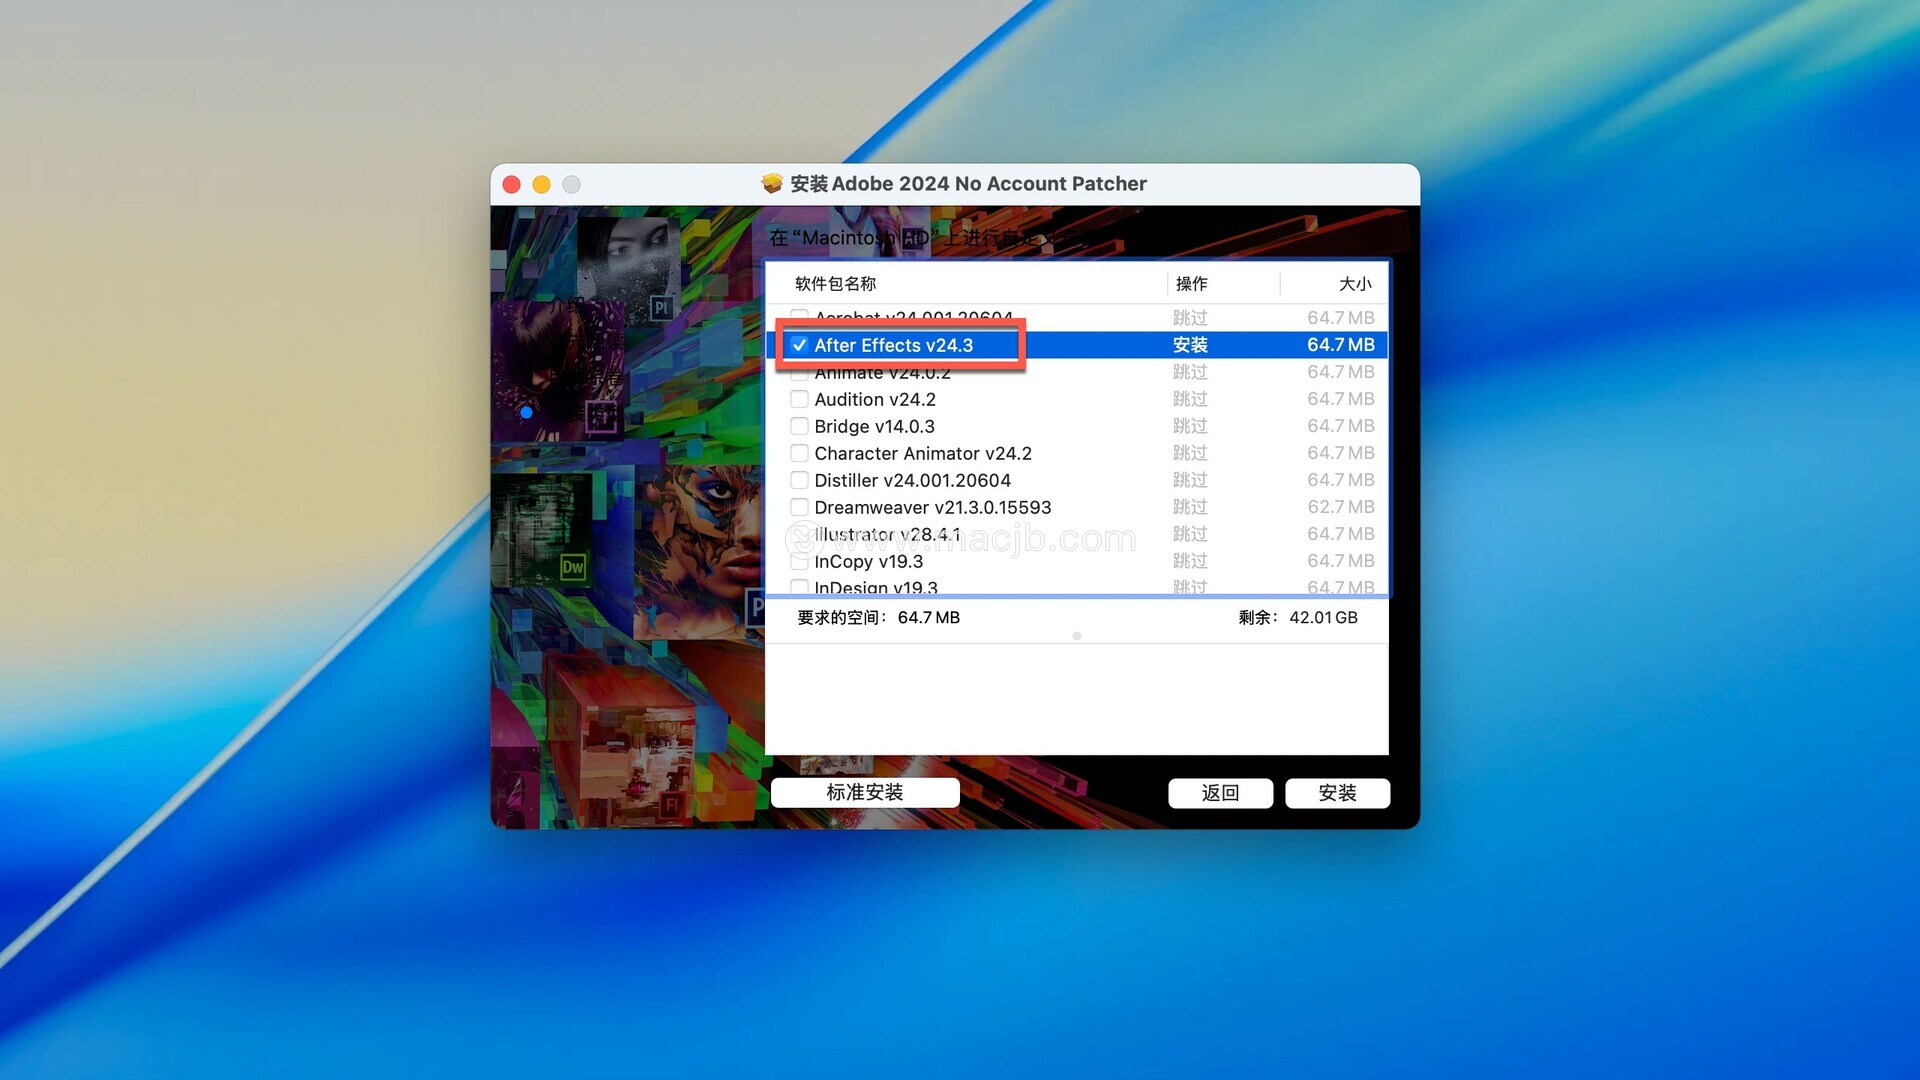Click the package icon in title bar
The width and height of the screenshot is (1920, 1080).
coord(771,184)
